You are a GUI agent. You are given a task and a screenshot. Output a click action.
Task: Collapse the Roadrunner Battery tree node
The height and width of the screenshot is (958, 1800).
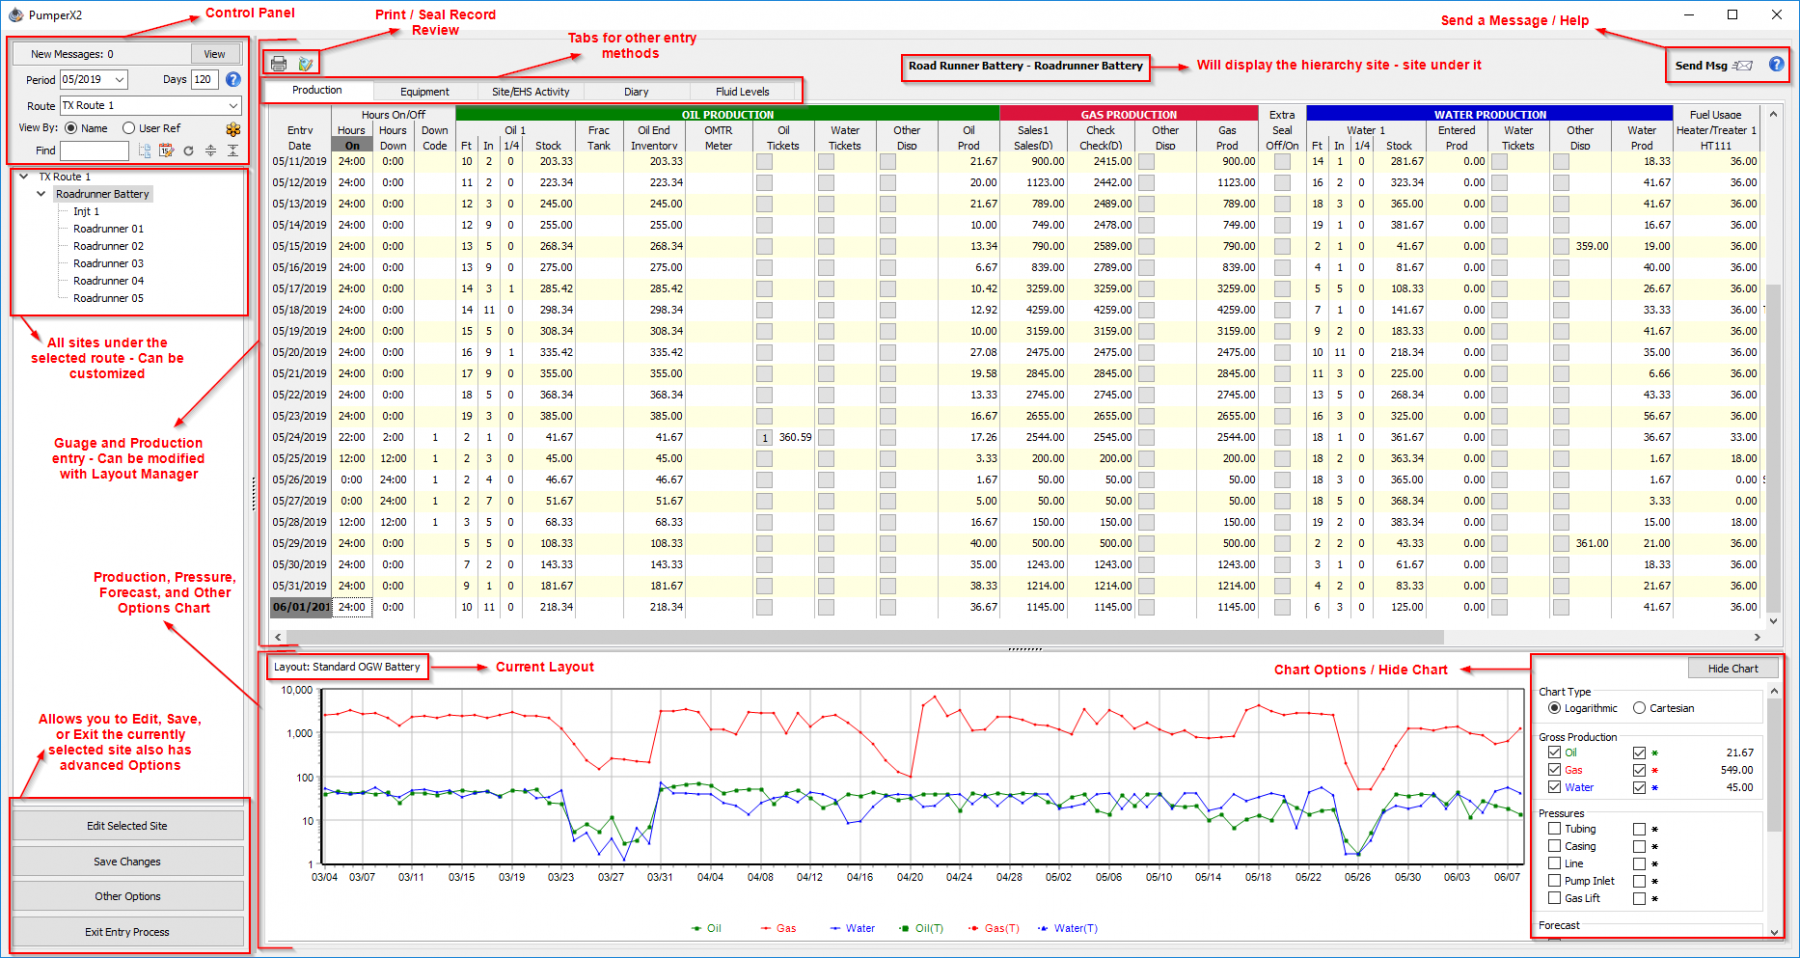(42, 193)
